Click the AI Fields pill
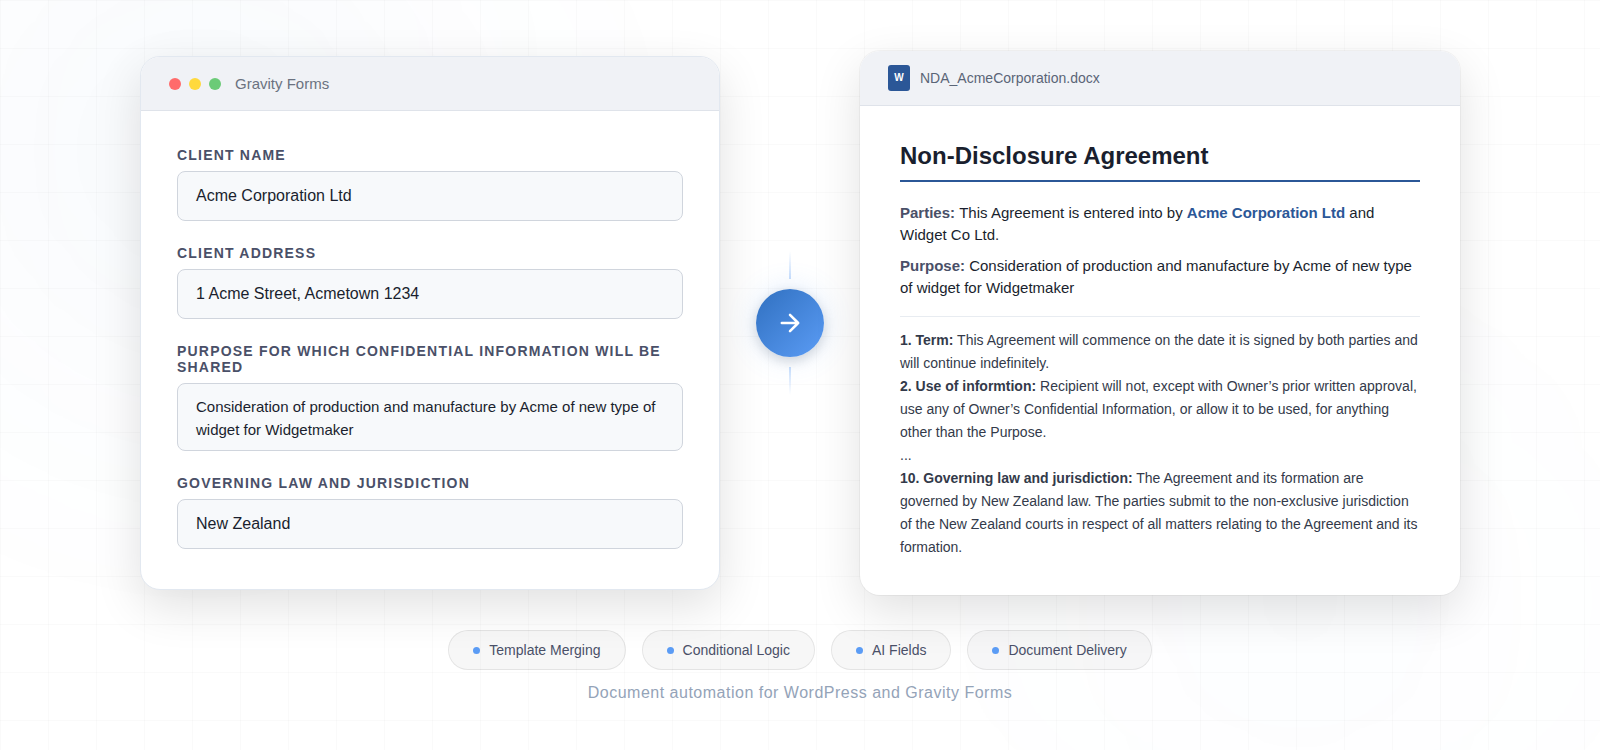 891,650
